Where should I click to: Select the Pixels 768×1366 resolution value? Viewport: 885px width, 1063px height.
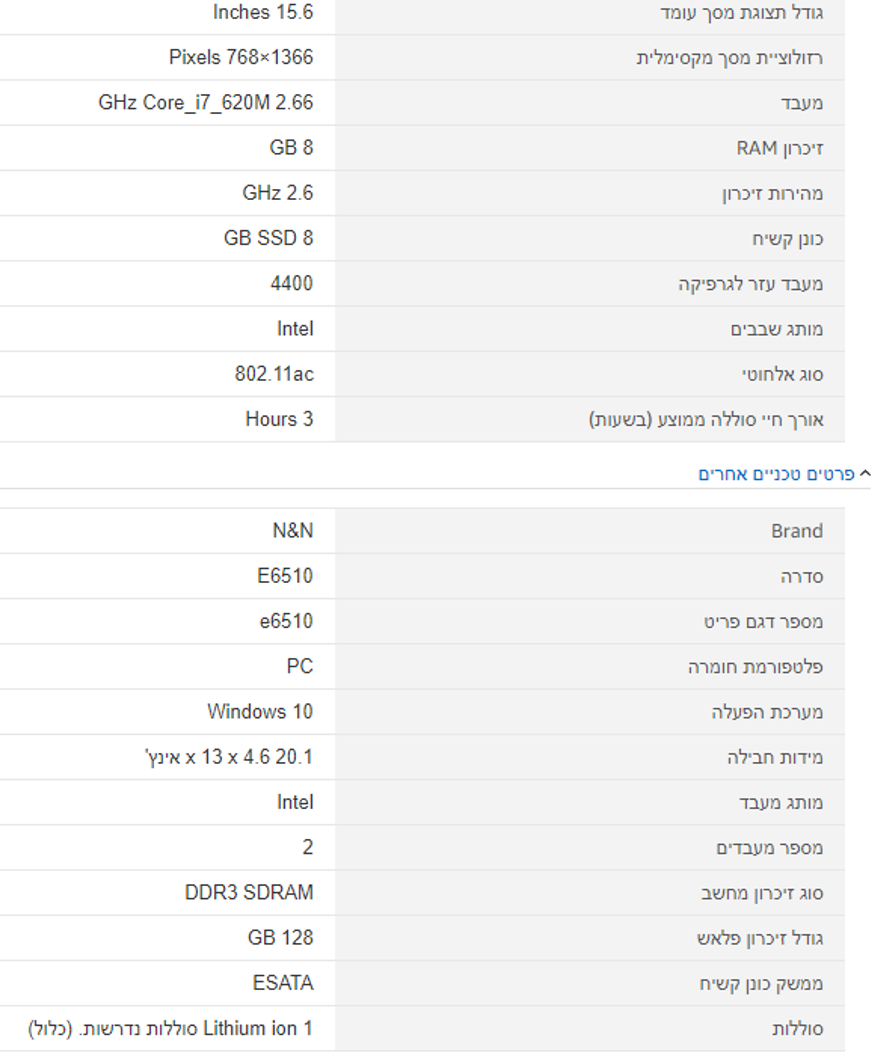click(241, 58)
